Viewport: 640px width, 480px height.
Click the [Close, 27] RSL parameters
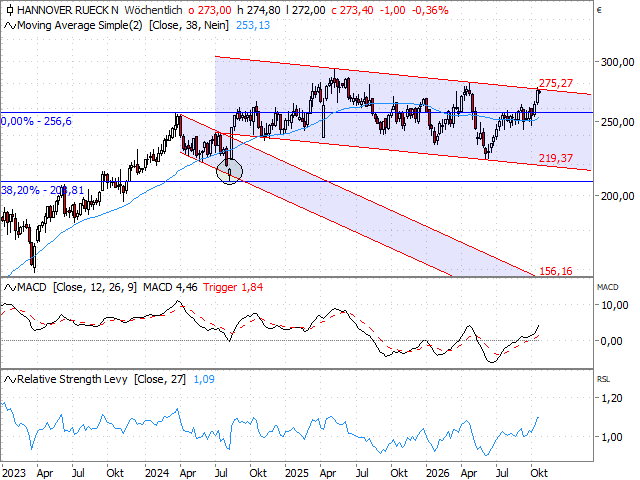pos(160,379)
